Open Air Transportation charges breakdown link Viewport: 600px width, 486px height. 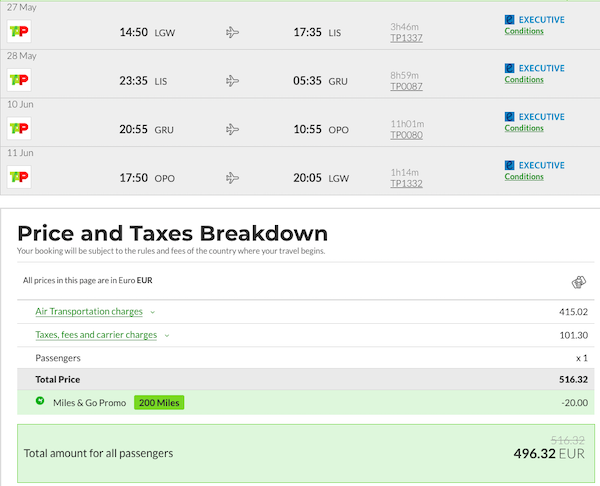[89, 311]
